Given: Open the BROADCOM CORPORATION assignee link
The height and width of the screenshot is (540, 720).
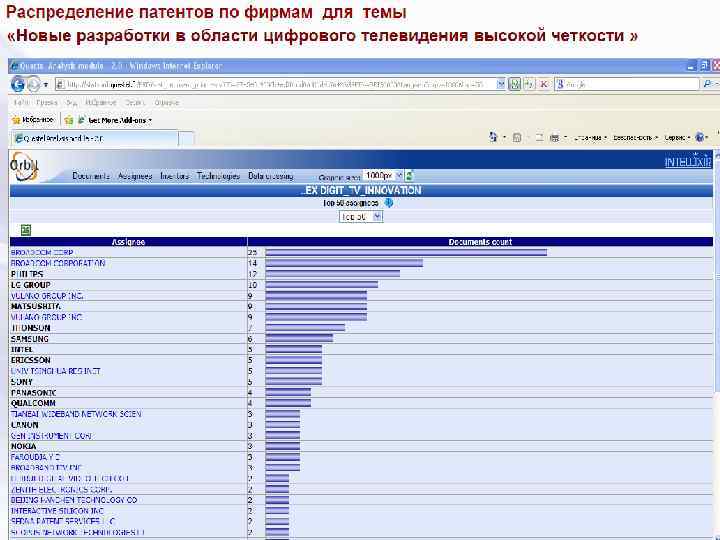Looking at the screenshot, I should [x=58, y=263].
